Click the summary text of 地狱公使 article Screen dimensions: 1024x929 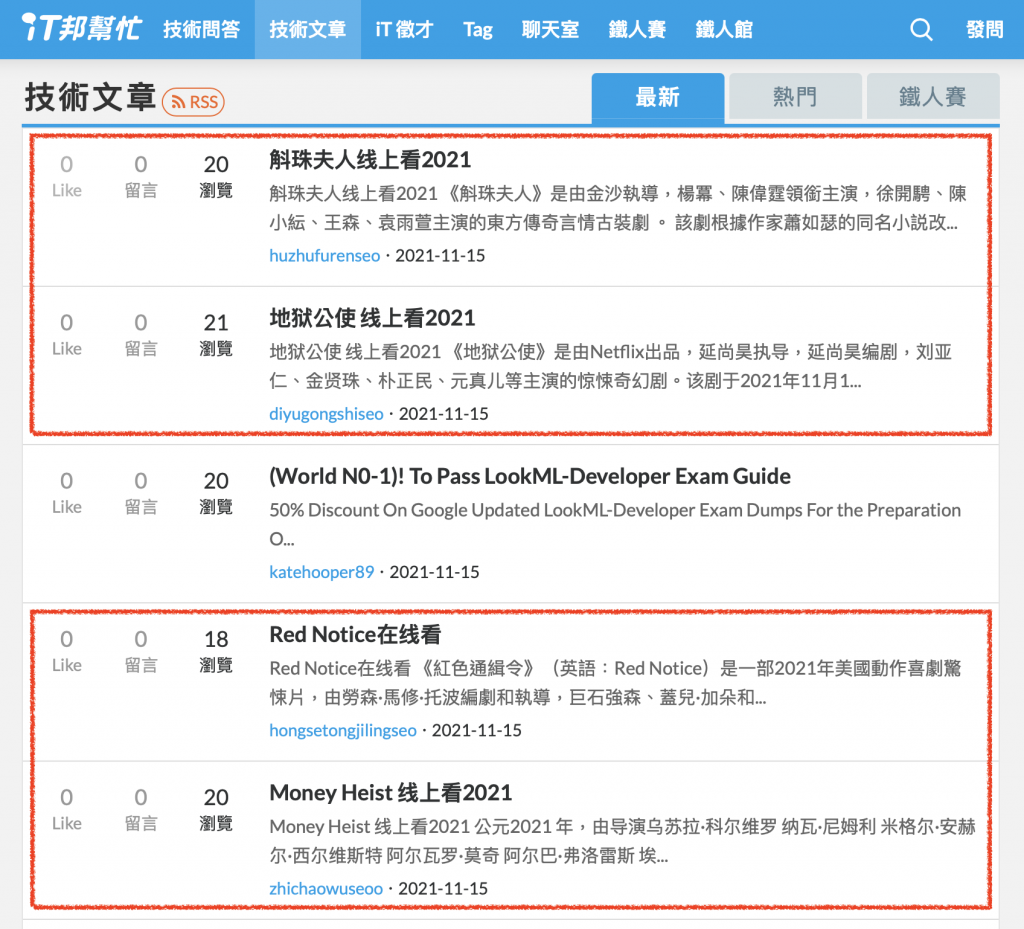pyautogui.click(x=610, y=366)
